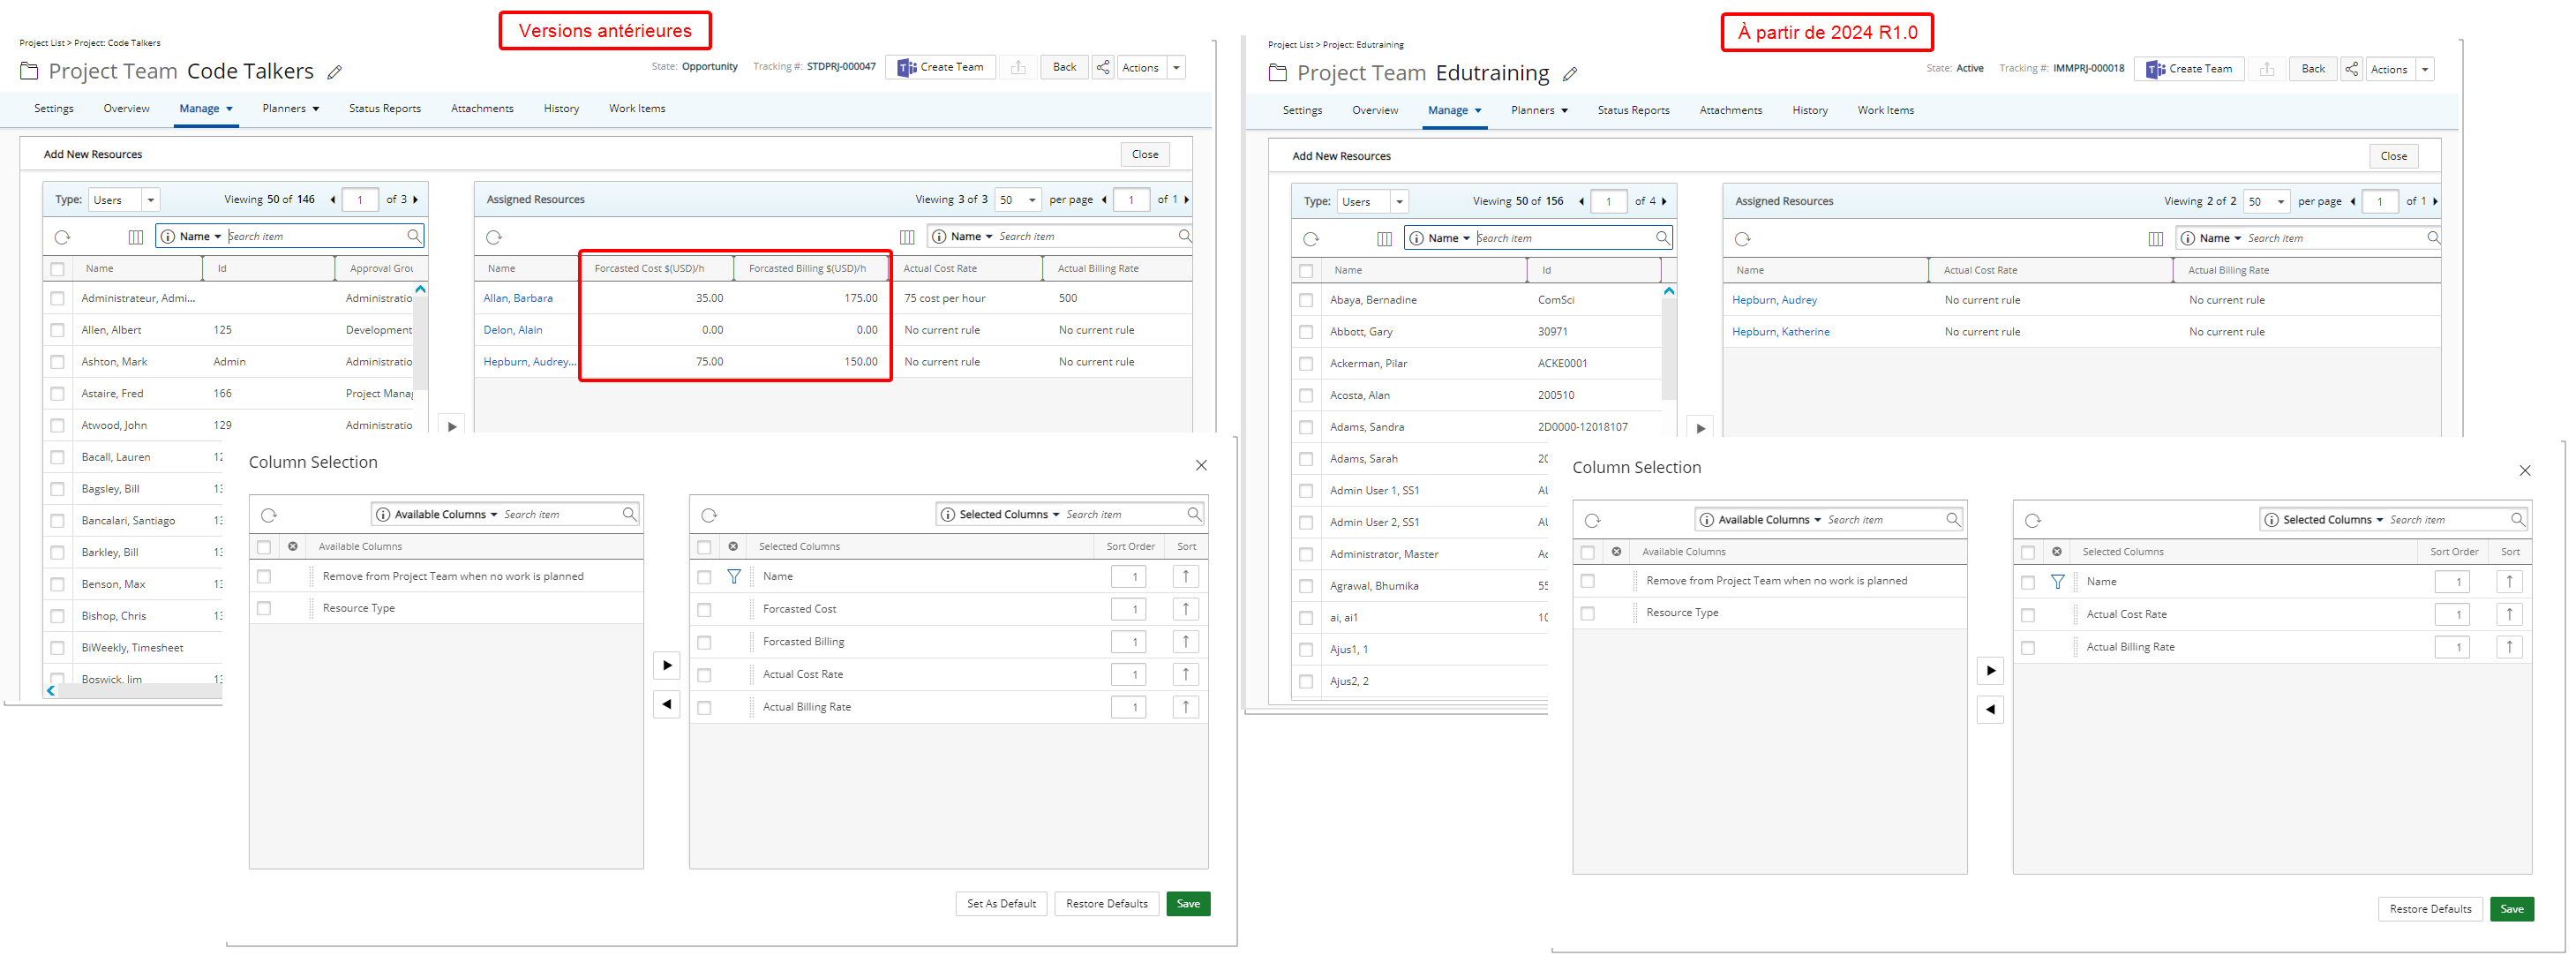Click move-right arrow in left Column Selection dialog

tap(667, 666)
